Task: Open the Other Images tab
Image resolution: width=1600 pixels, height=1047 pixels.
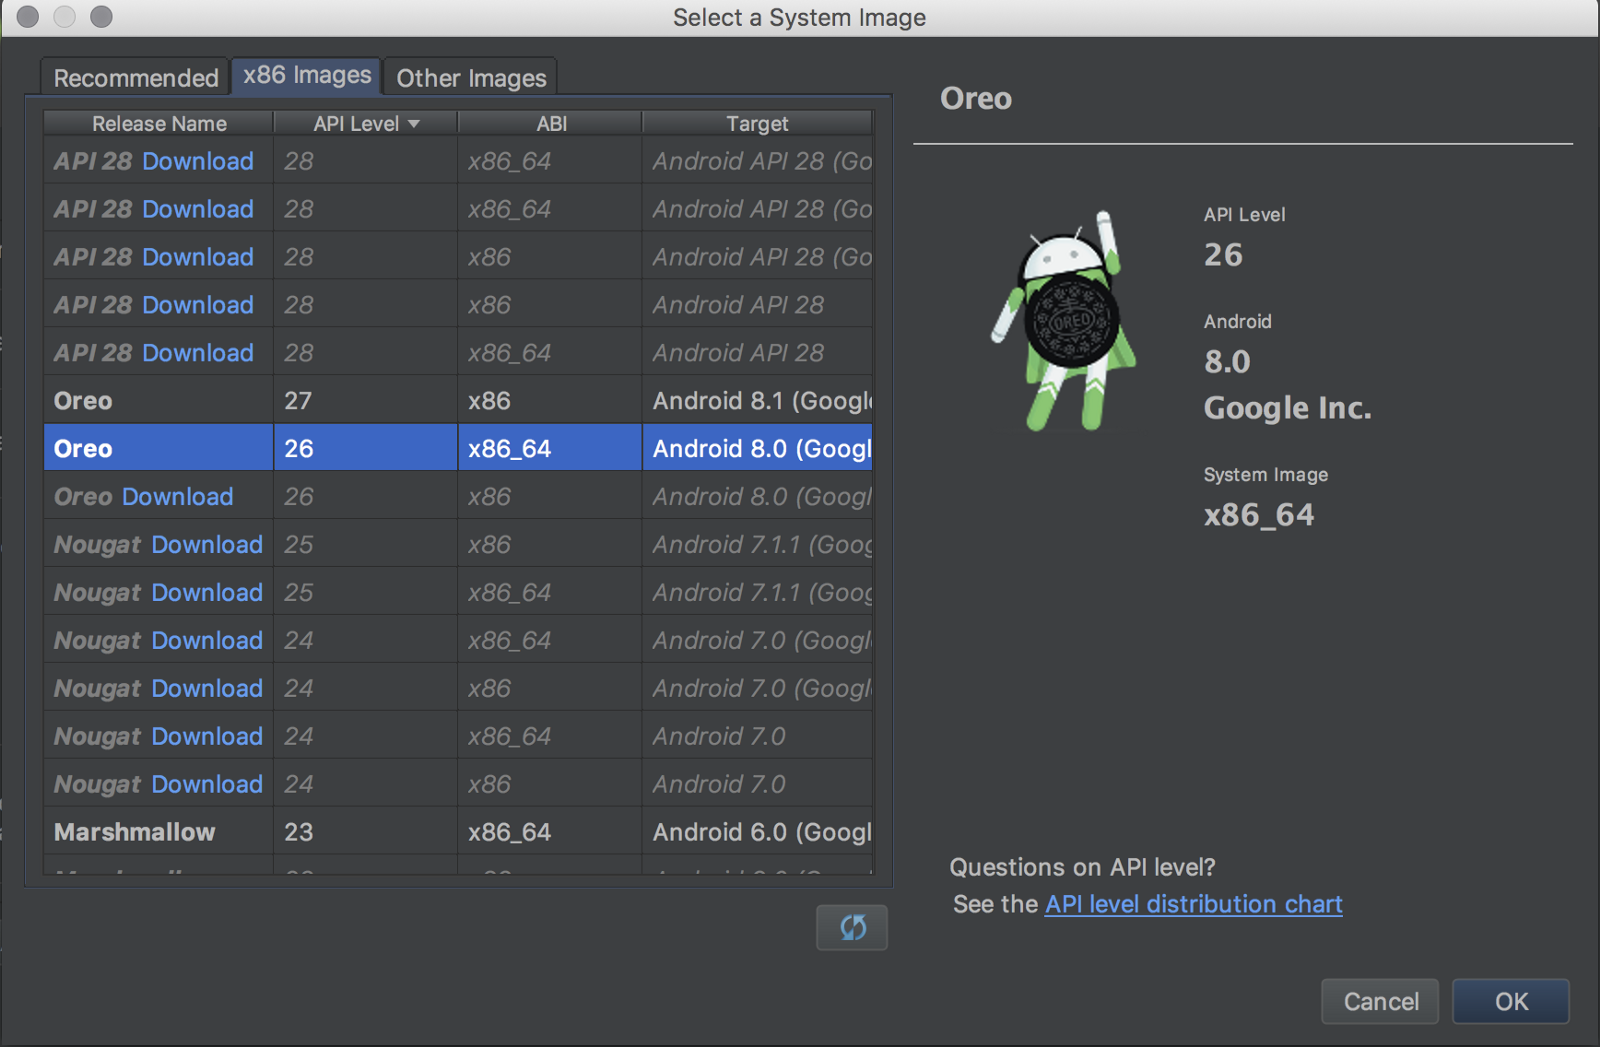Action: 471,78
